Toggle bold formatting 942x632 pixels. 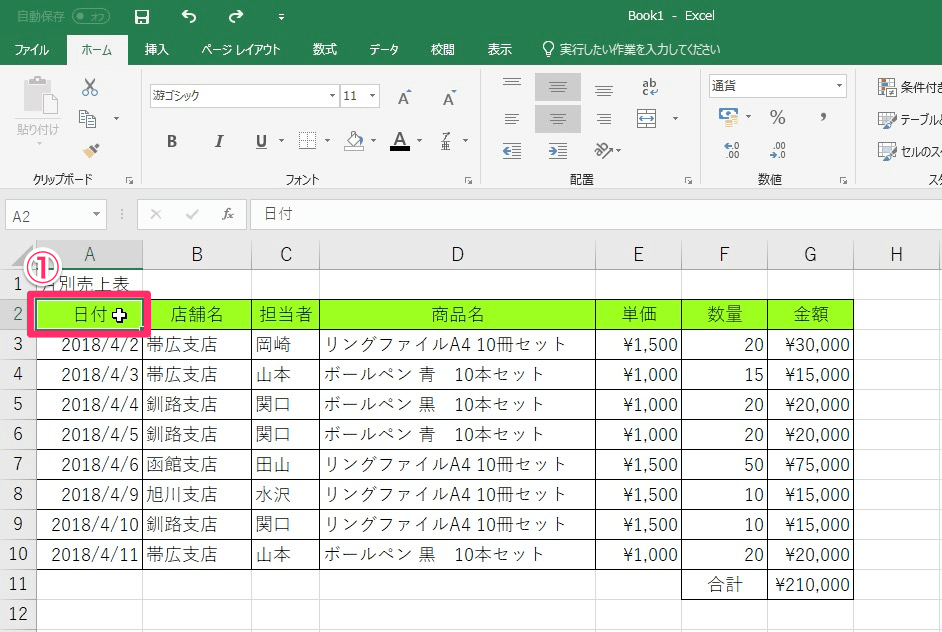[x=172, y=141]
